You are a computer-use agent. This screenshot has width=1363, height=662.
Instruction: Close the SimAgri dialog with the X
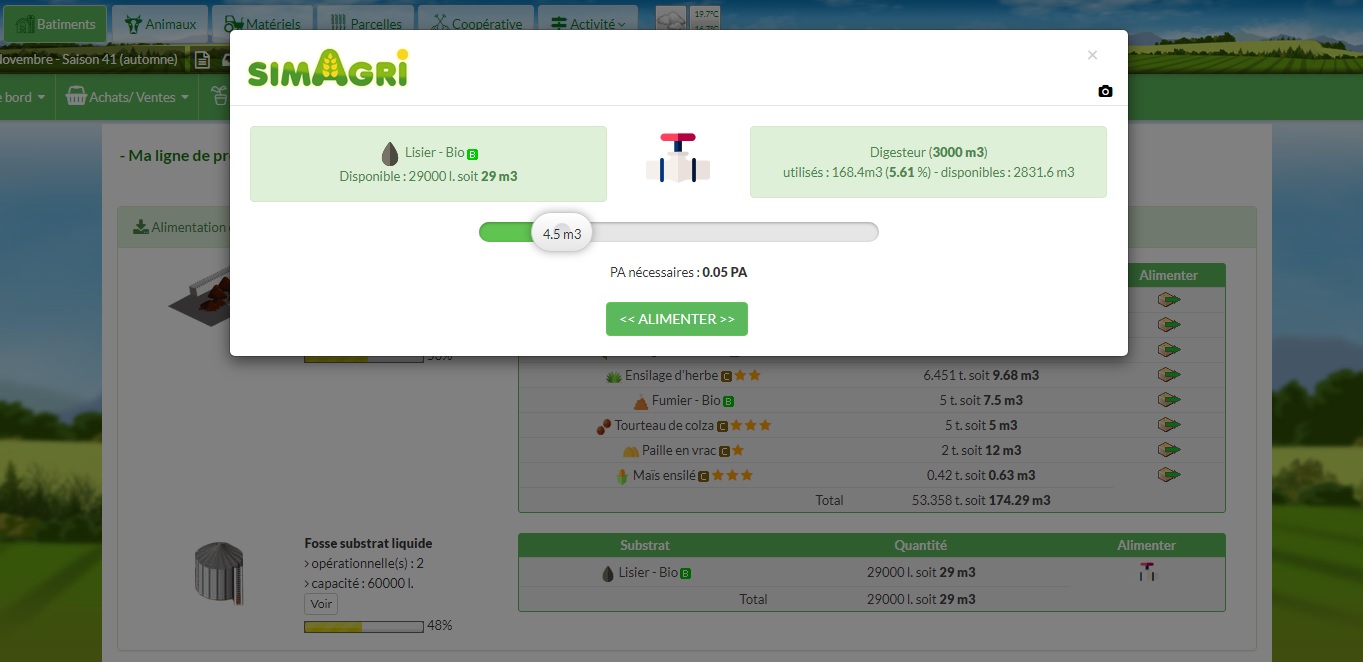[1092, 55]
